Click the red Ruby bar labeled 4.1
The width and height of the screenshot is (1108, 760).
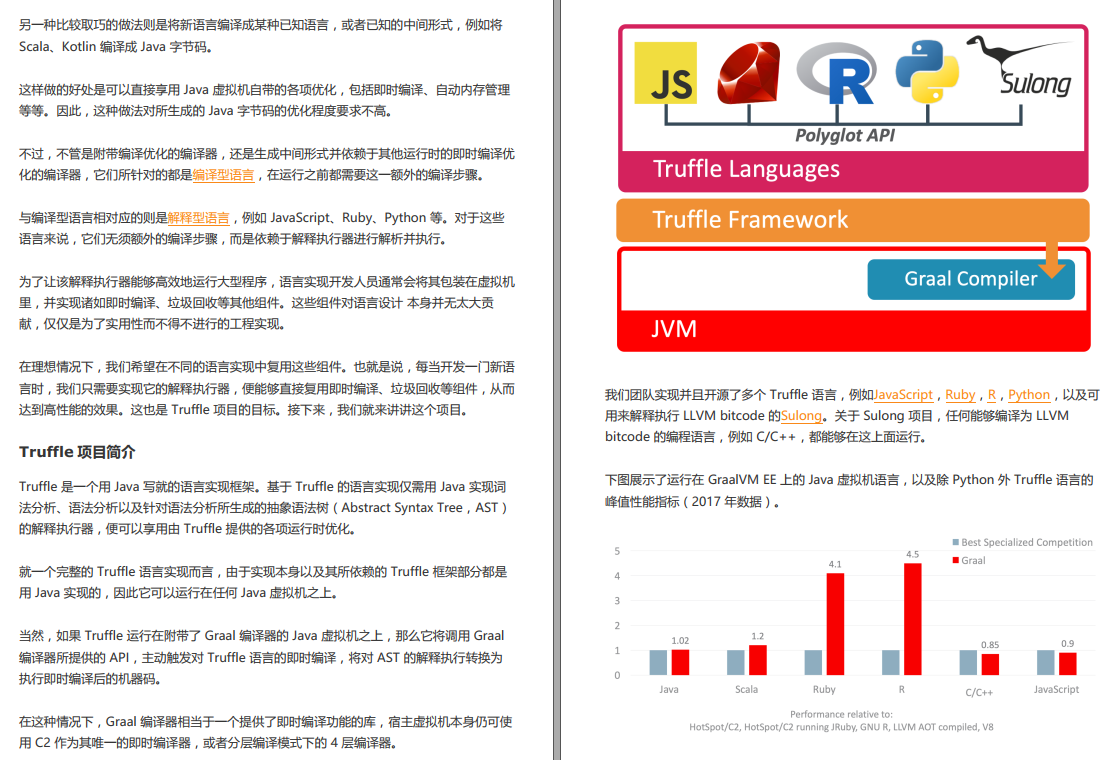pos(835,624)
